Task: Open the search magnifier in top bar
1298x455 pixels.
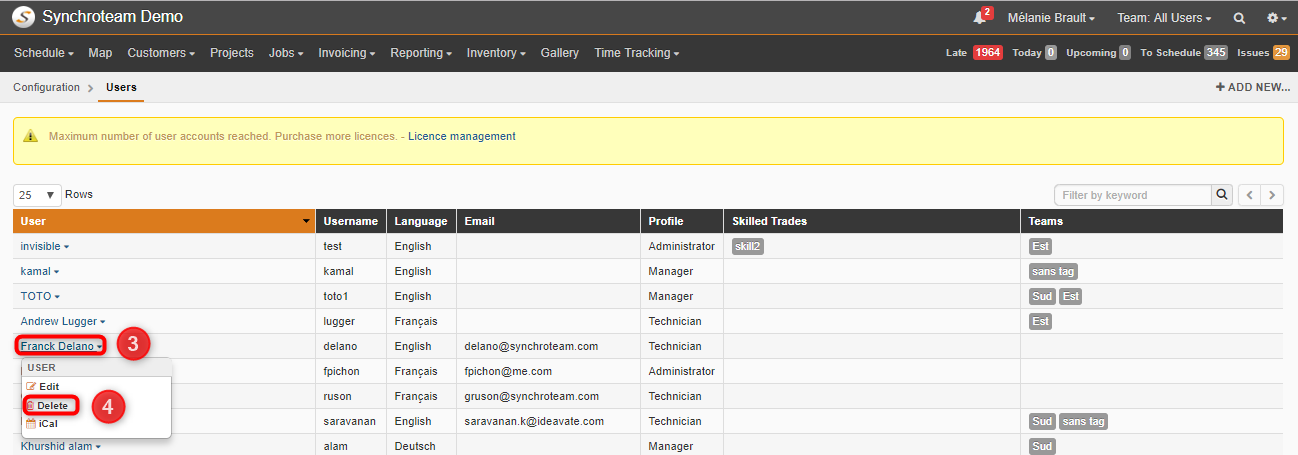Action: 1239,18
